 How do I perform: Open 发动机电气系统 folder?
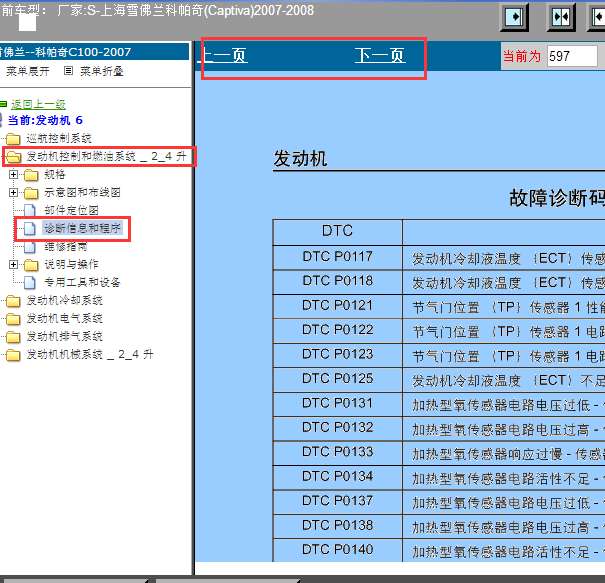coord(64,318)
